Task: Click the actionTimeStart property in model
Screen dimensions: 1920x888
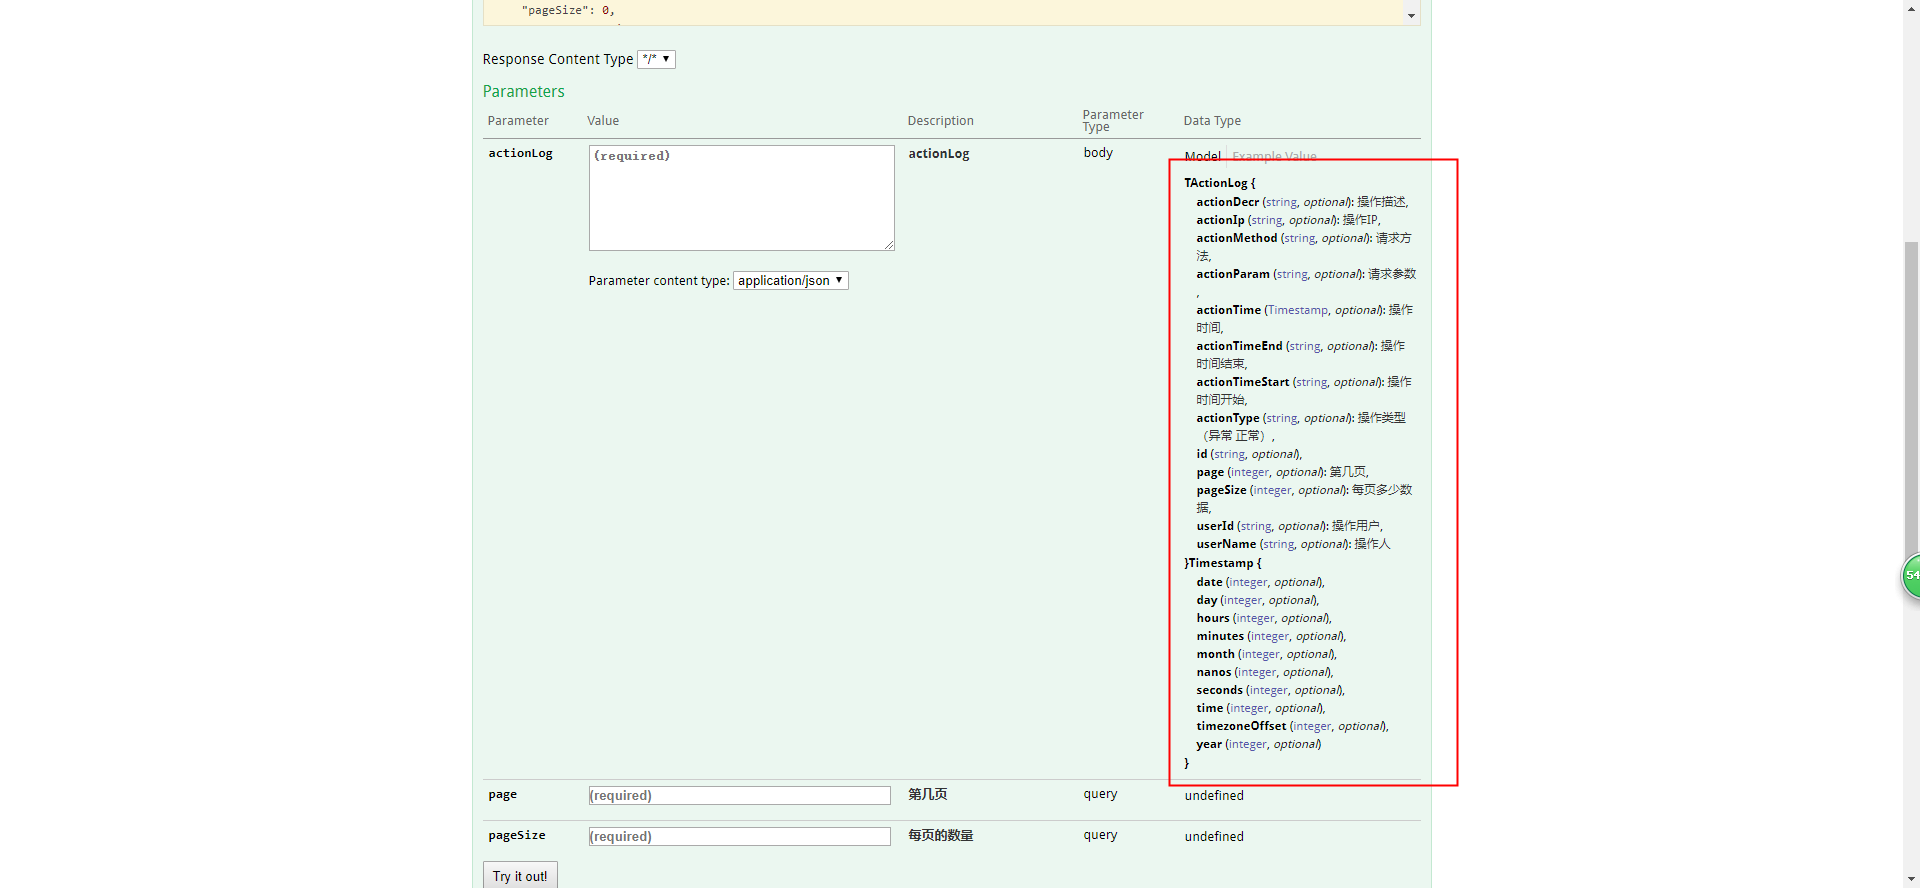Action: (1242, 382)
